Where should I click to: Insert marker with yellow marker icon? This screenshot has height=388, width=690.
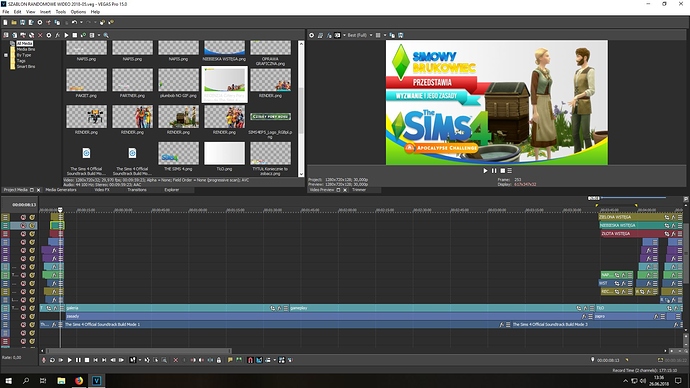pos(230,360)
